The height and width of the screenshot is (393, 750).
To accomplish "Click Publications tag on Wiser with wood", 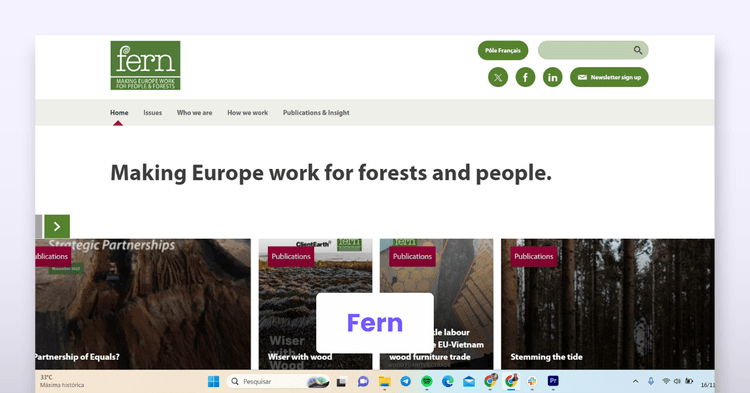I will pos(291,256).
